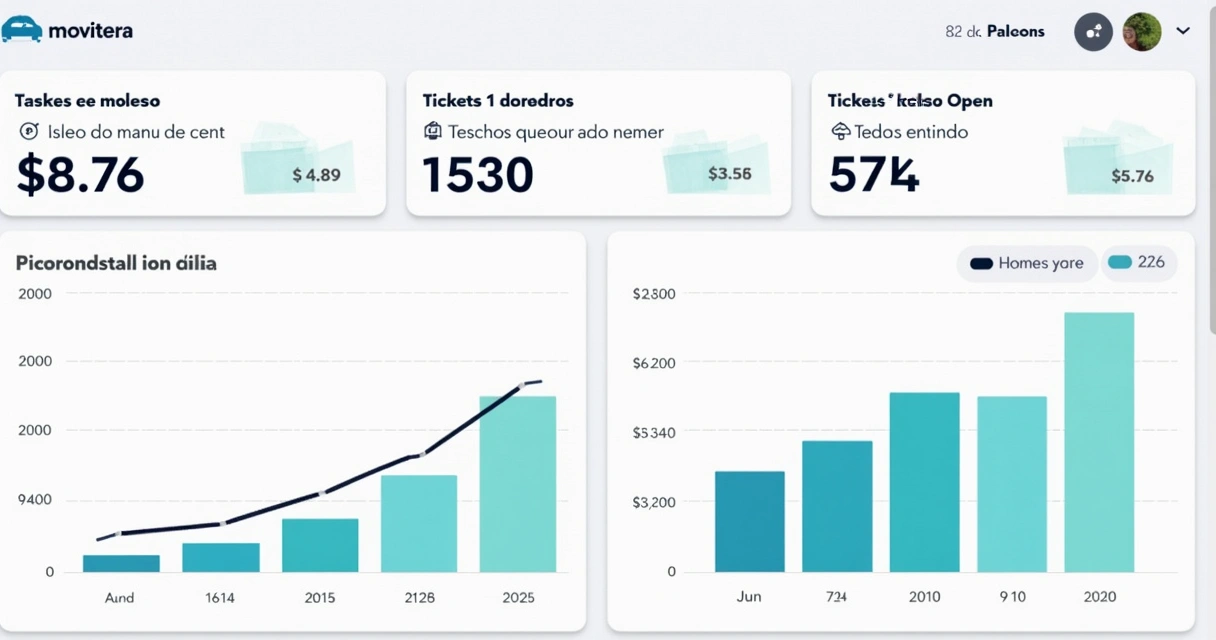Select the 1614 bar in left chart

coord(221,558)
